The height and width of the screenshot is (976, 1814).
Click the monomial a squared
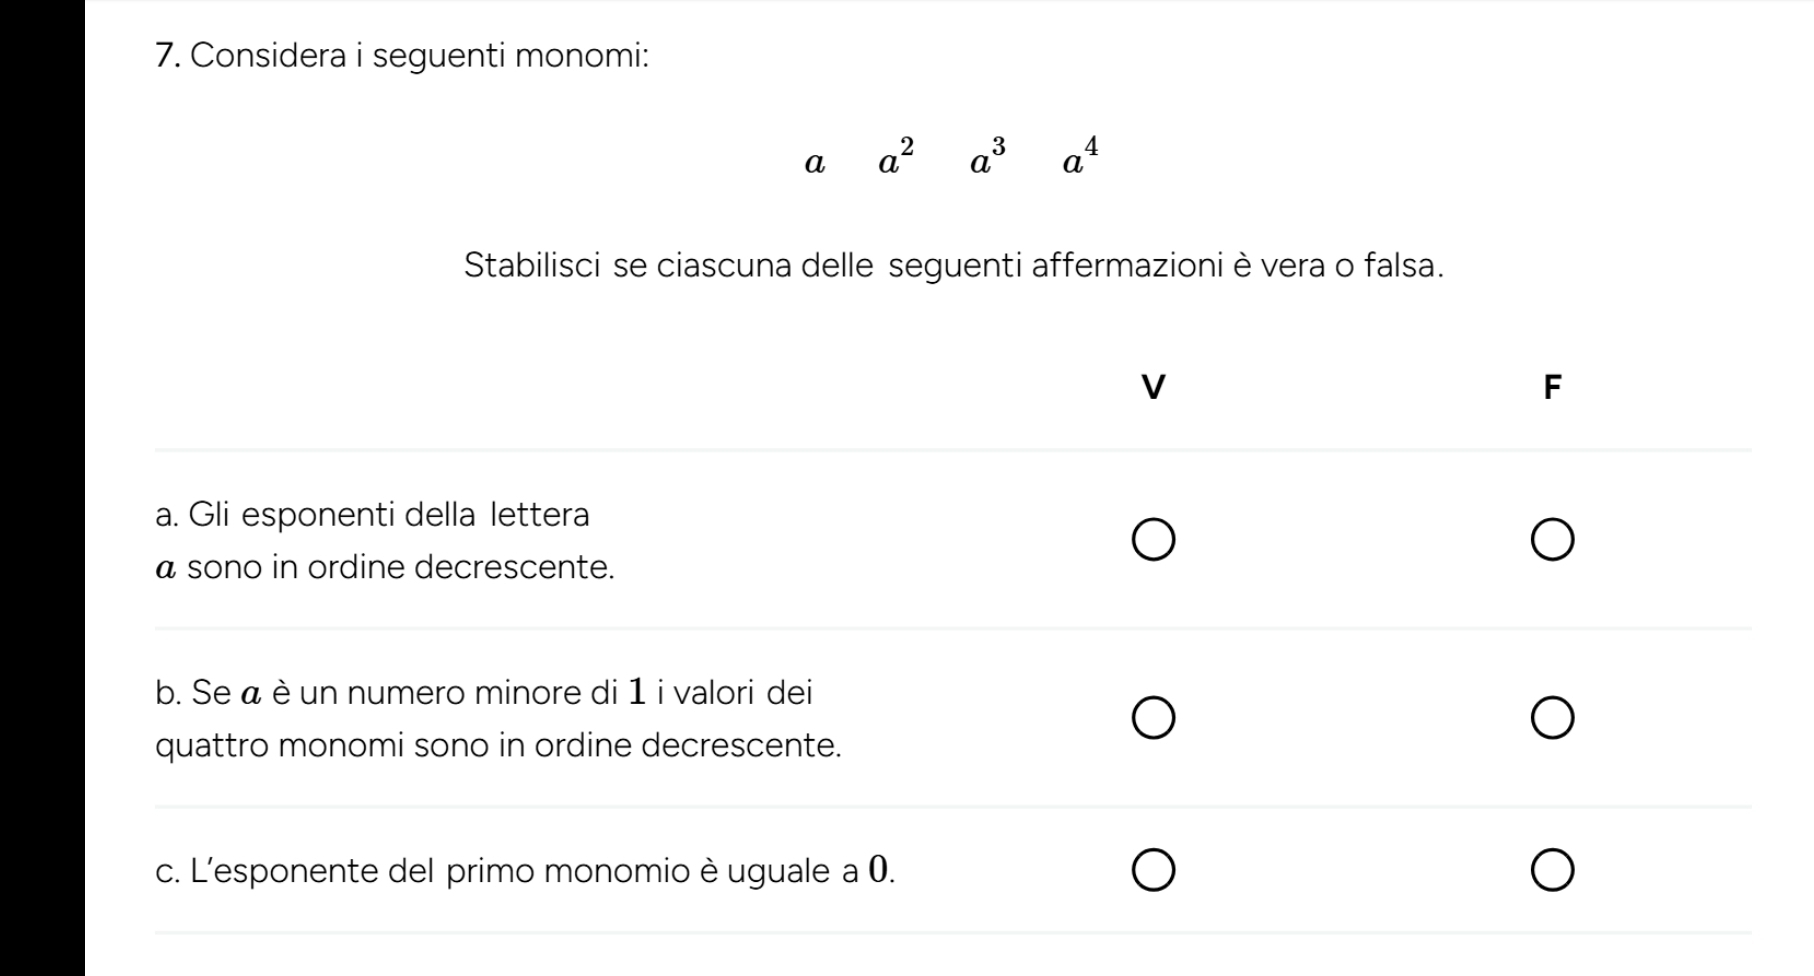point(895,158)
